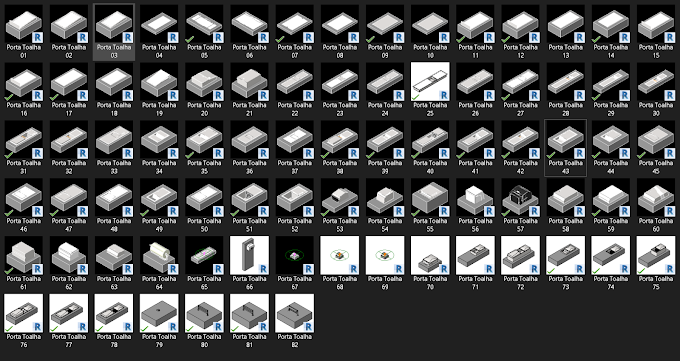Click the 'Porta Toalha 71' file name
This screenshot has width=680, height=361.
click(x=475, y=282)
